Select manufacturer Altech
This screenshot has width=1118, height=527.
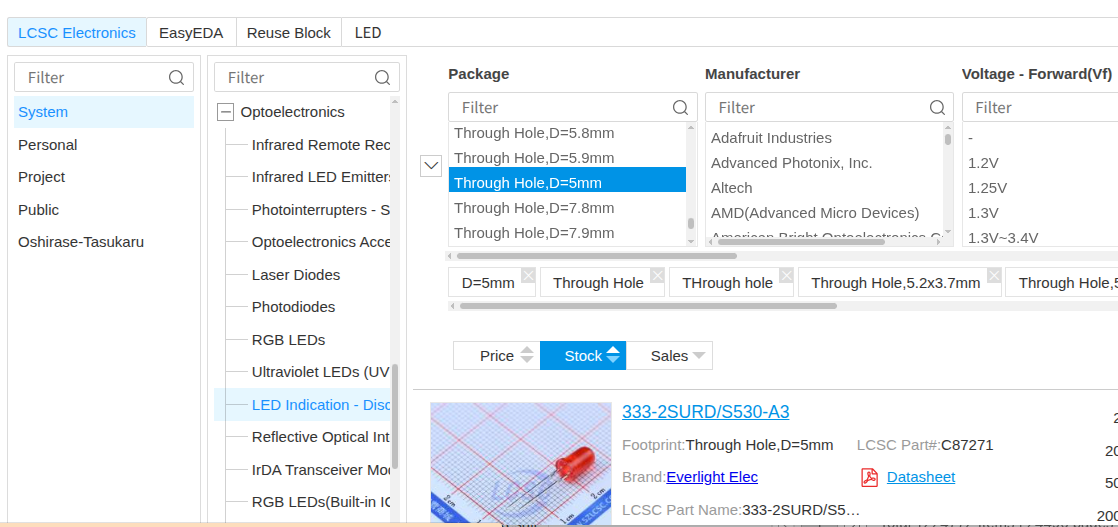tap(732, 188)
